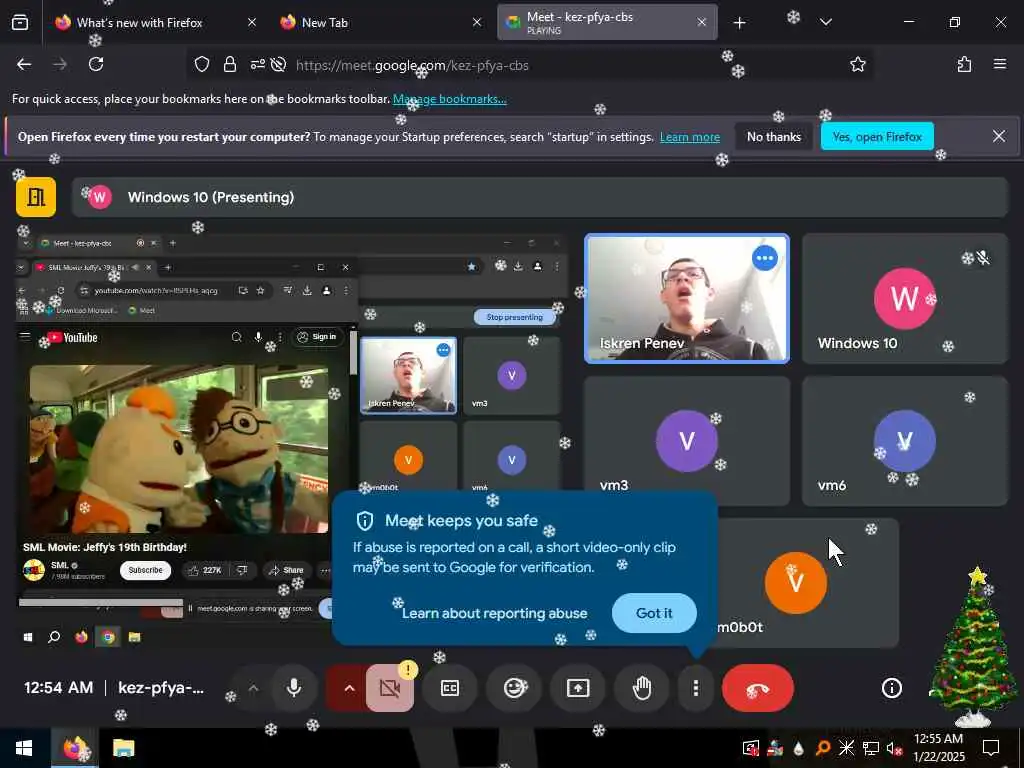Dismiss the startup notification banner
The height and width of the screenshot is (768, 1024).
pyautogui.click(x=999, y=136)
